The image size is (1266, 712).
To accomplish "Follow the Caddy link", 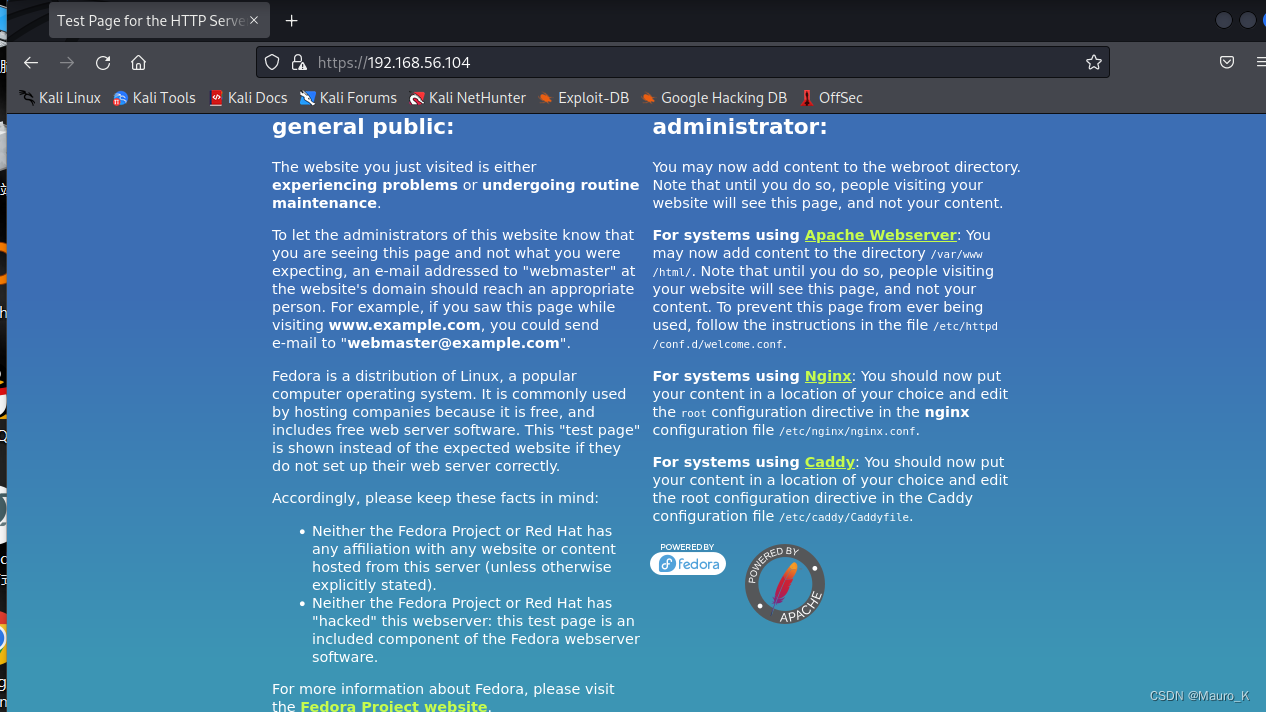I will [830, 462].
